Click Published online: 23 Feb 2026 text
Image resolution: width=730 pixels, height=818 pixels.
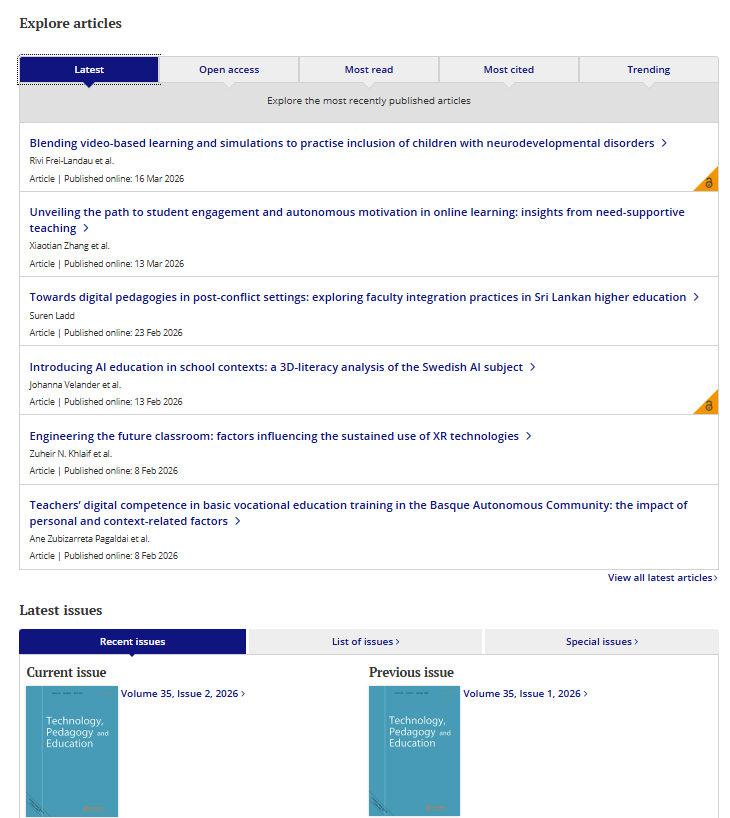coord(123,332)
